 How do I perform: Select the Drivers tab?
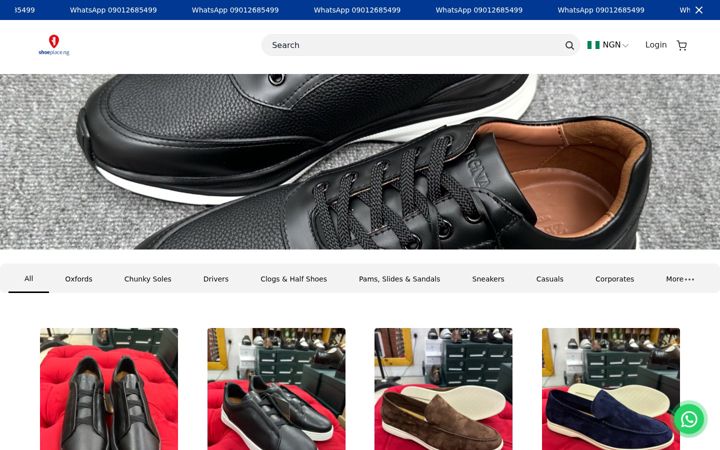216,279
